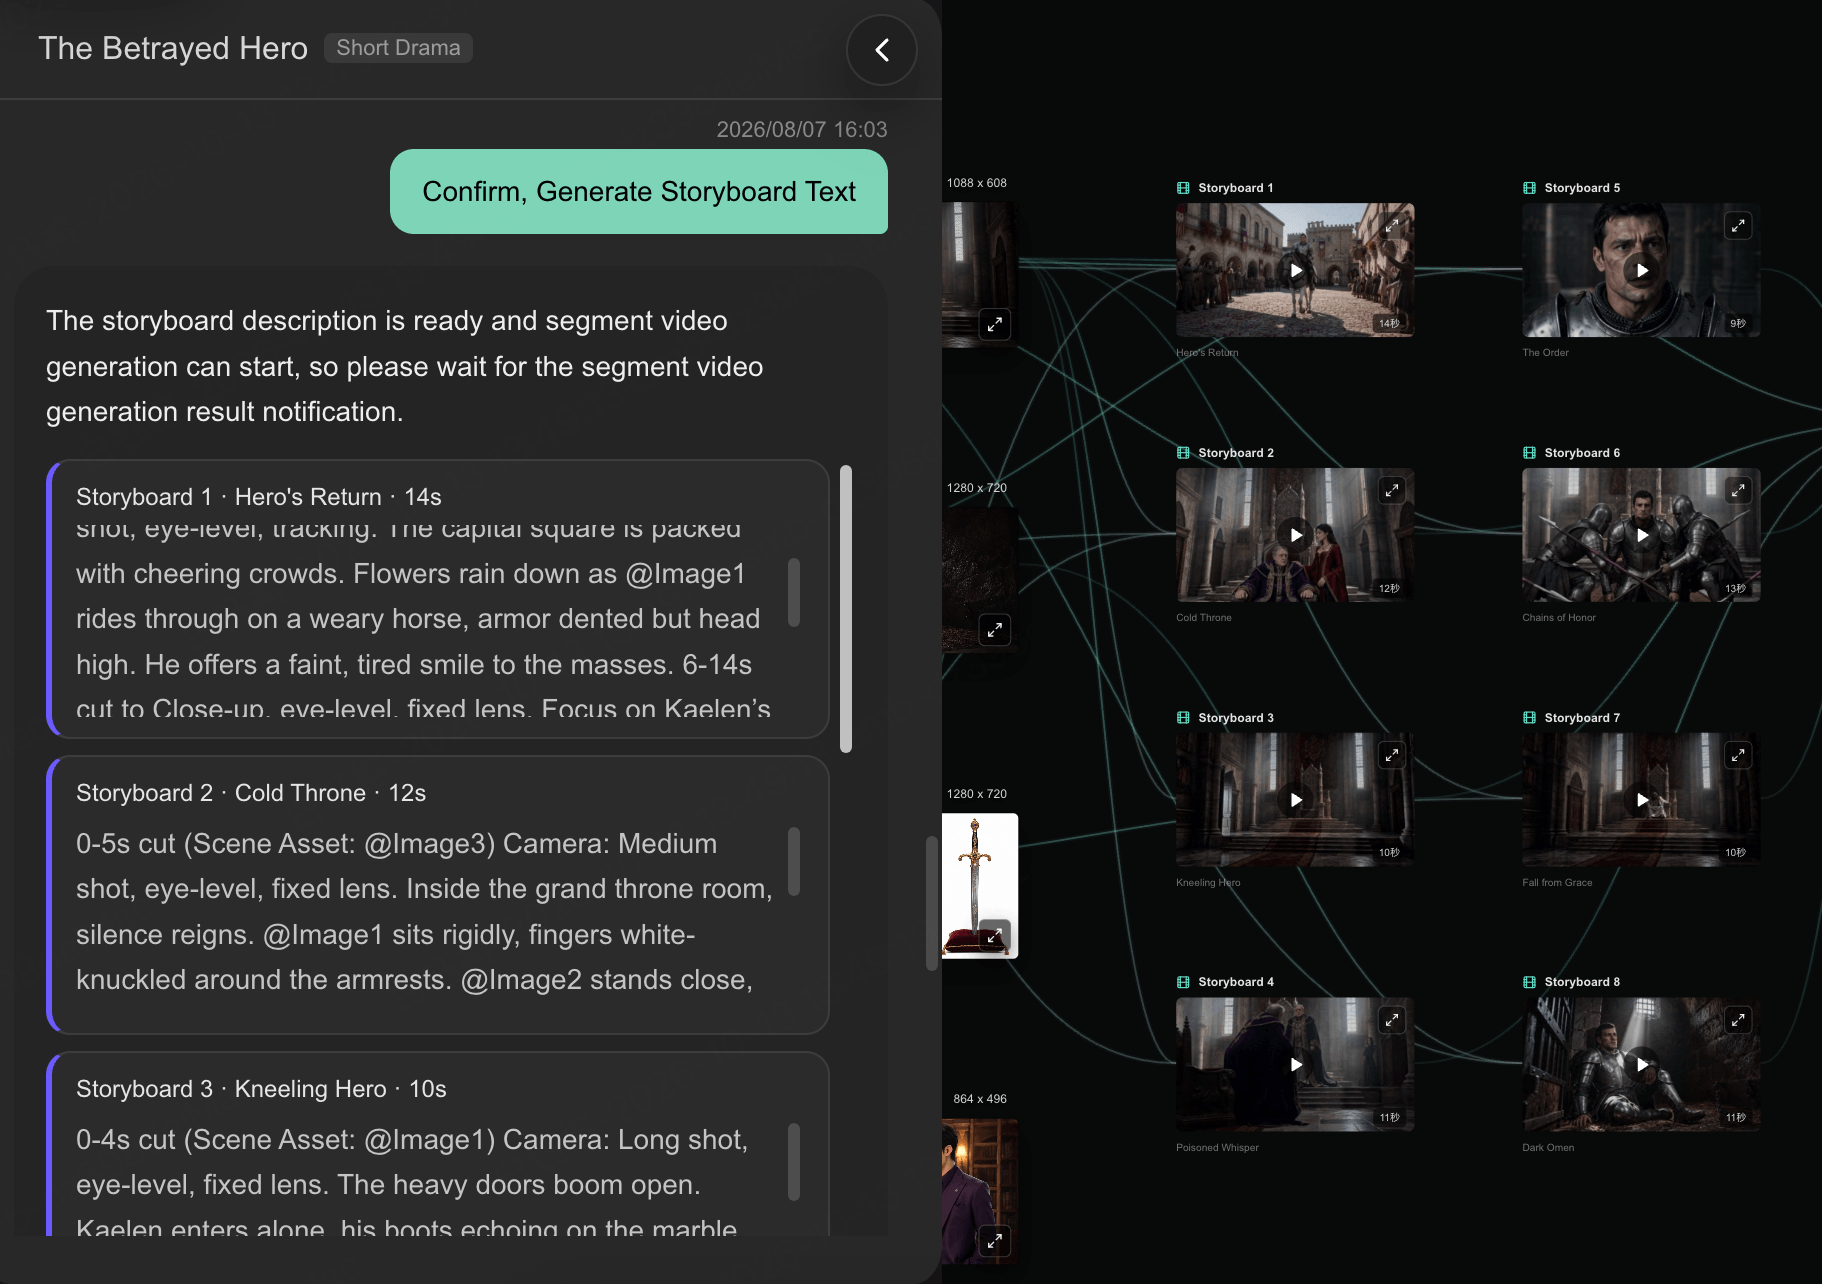Click the chat list vertical scrollbar
This screenshot has width=1822, height=1284.
point(846,609)
